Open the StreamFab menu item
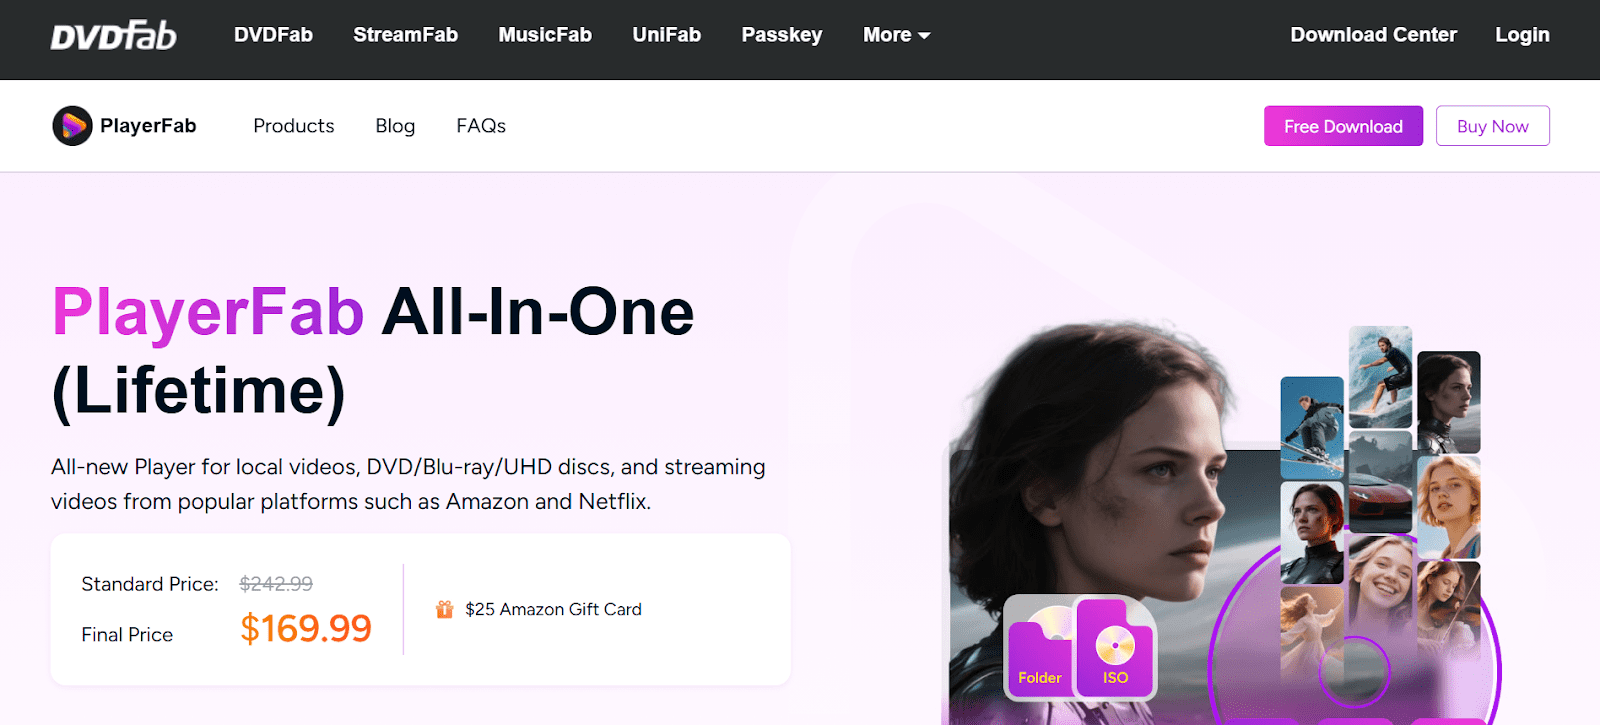The width and height of the screenshot is (1600, 725). pyautogui.click(x=405, y=35)
